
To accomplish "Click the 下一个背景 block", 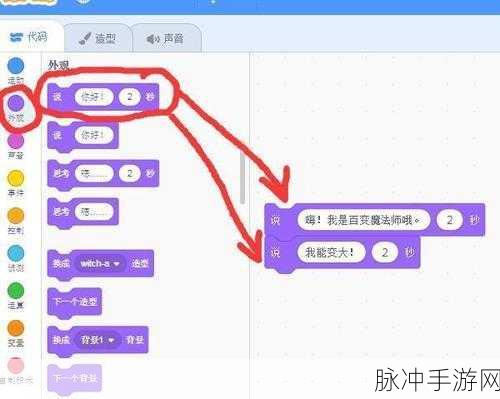I will (x=75, y=378).
